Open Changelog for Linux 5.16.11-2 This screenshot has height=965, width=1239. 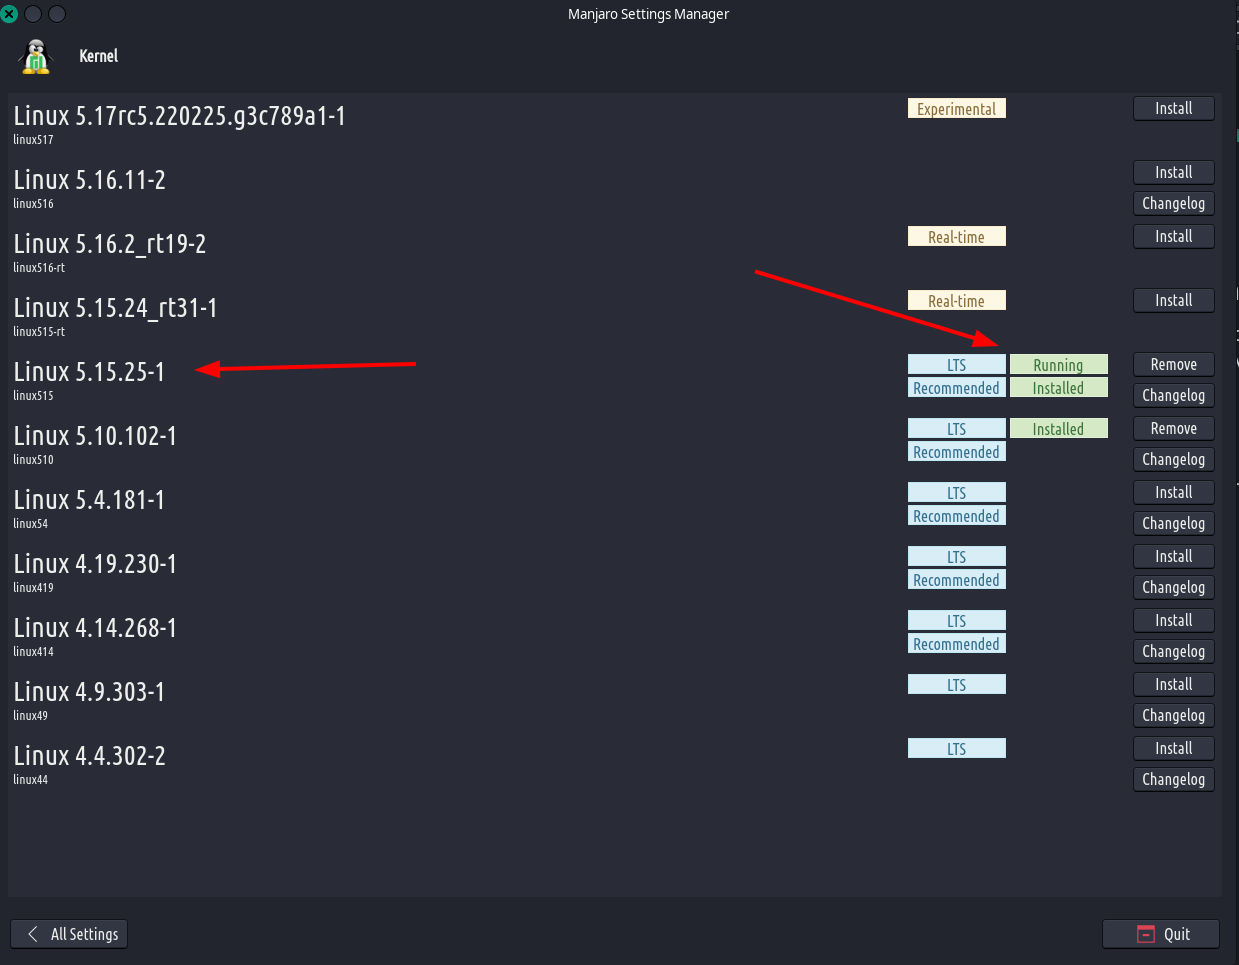point(1174,203)
